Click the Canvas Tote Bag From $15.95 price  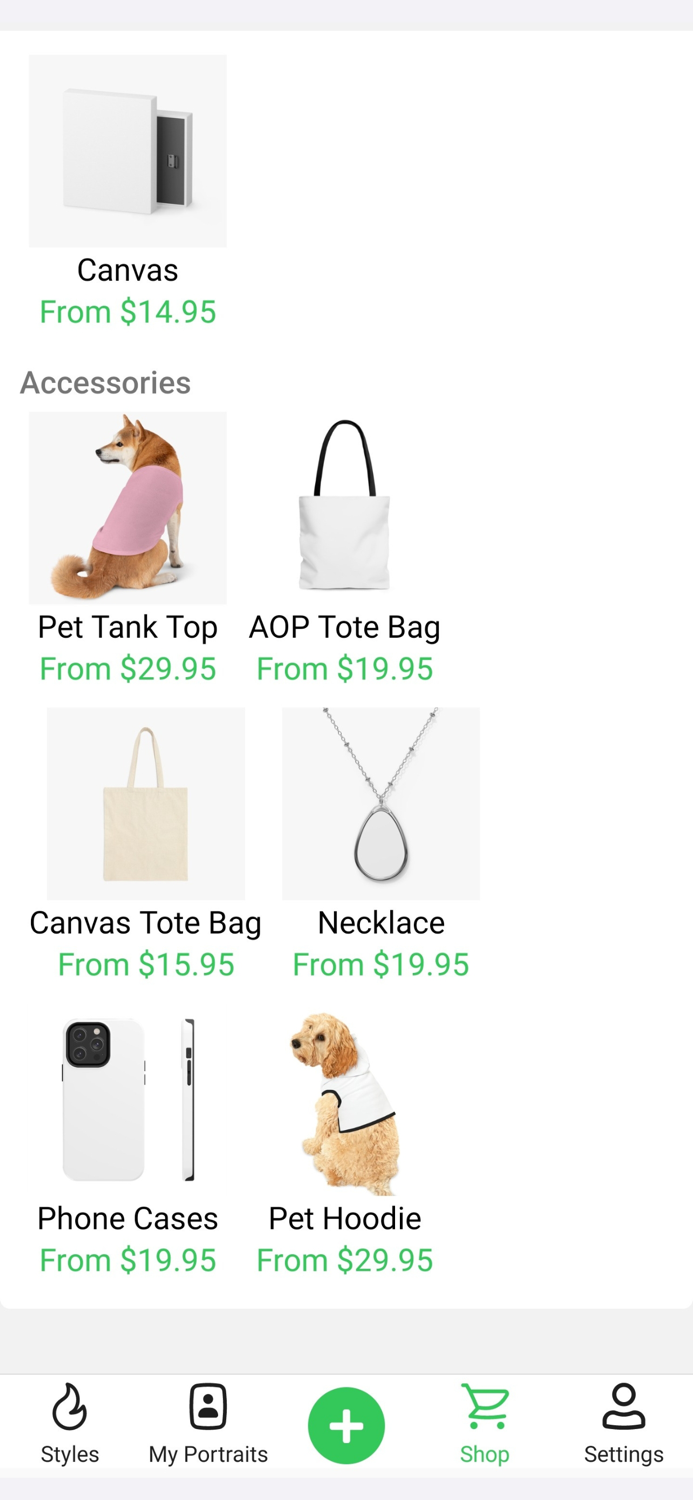point(146,964)
